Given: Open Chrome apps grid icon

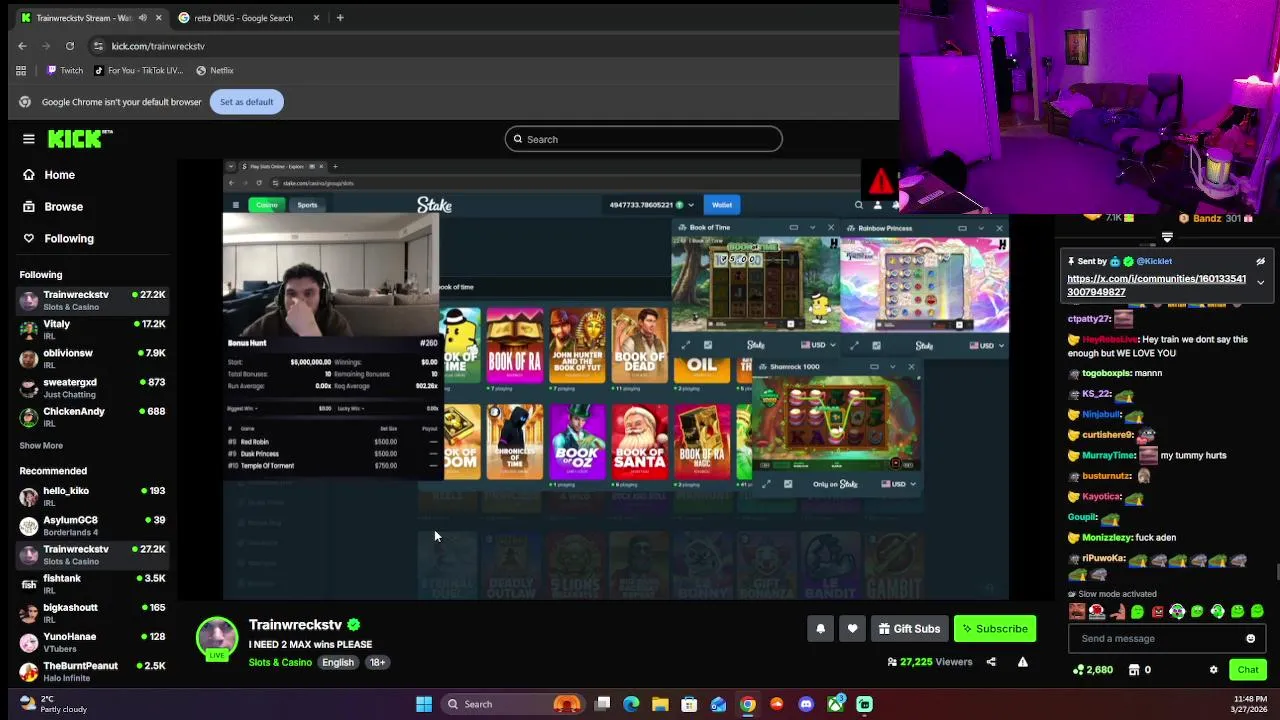Looking at the screenshot, I should (21, 71).
